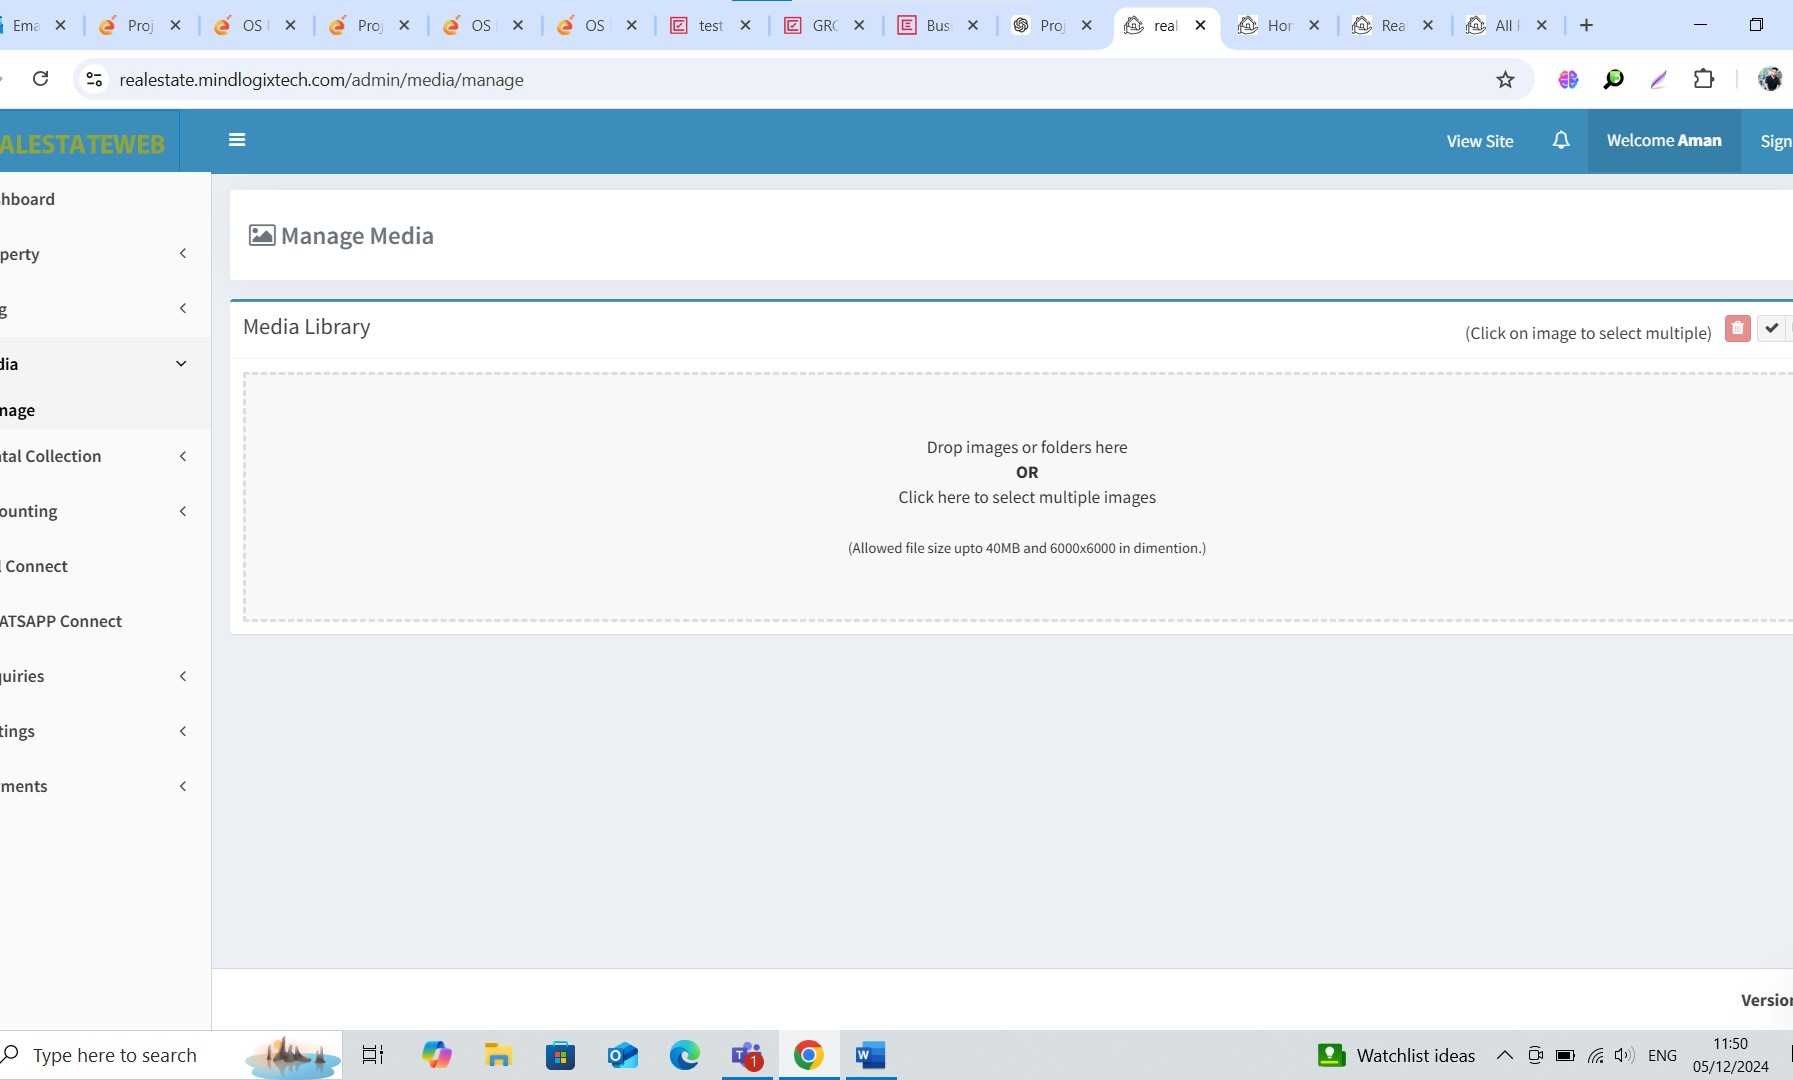Open the WhatsApp Connect sidebar item

pos(105,621)
